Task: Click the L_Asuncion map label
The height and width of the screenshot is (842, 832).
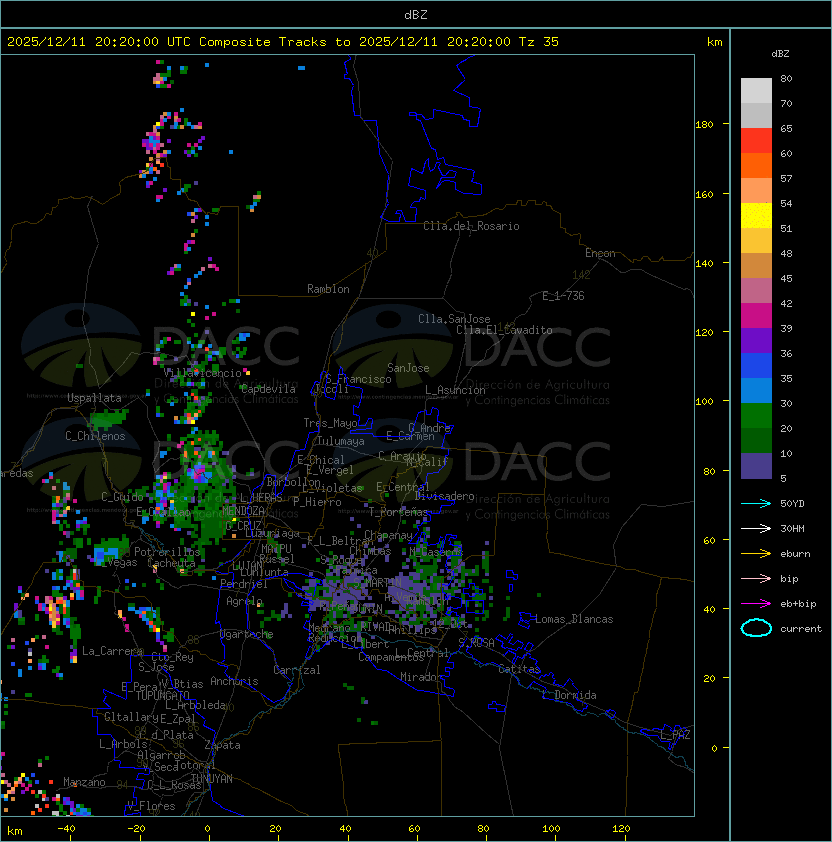Action: point(455,390)
